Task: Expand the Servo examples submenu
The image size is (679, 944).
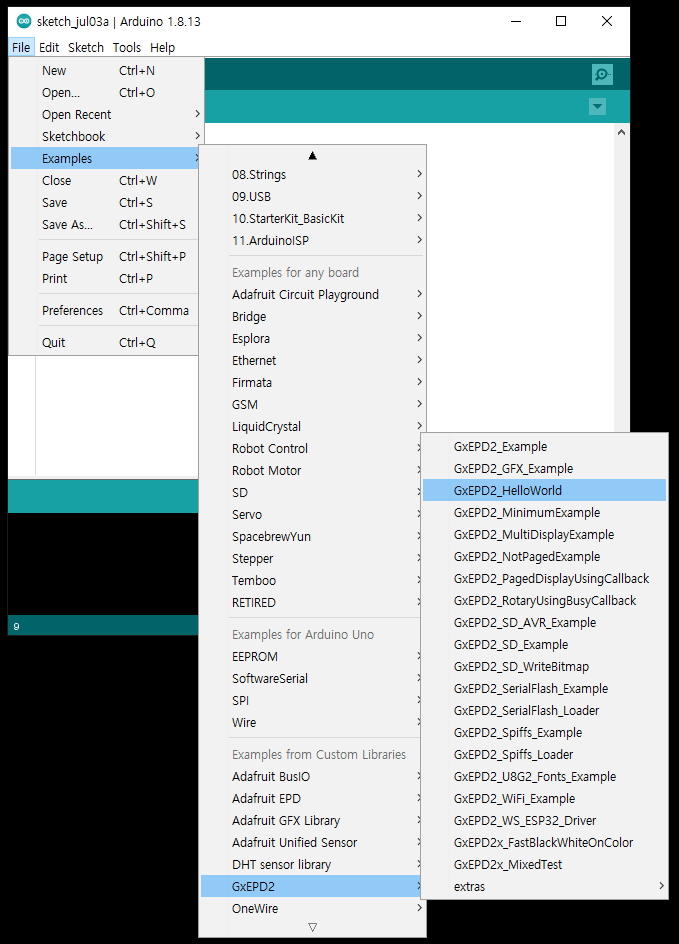Action: click(311, 515)
